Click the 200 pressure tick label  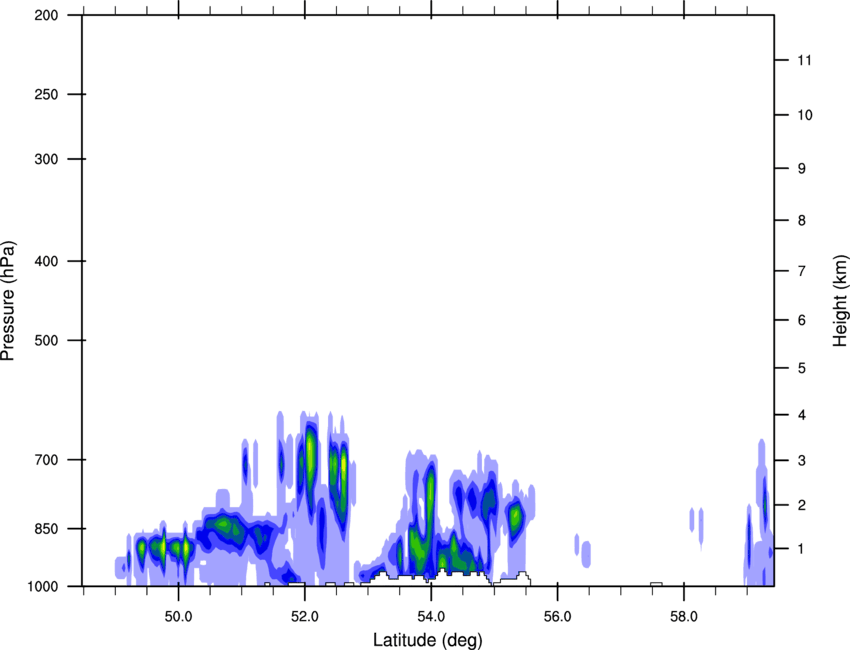pos(46,15)
